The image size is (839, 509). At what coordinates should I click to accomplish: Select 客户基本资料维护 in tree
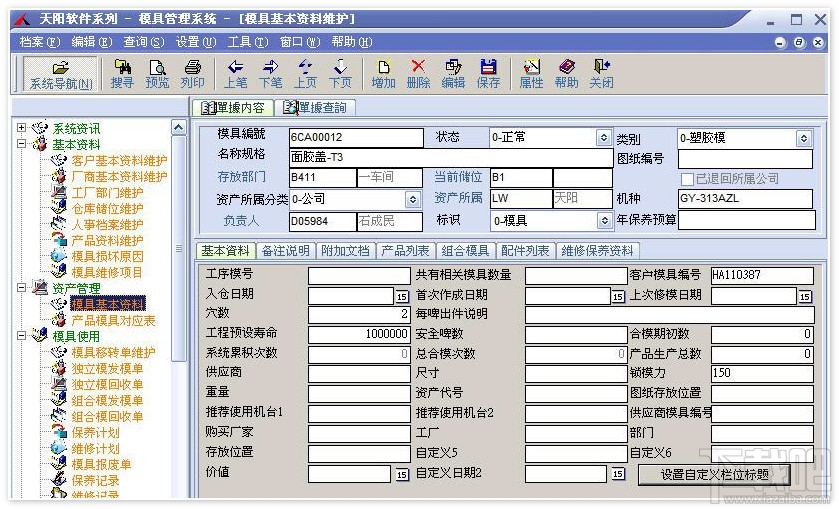click(x=119, y=160)
